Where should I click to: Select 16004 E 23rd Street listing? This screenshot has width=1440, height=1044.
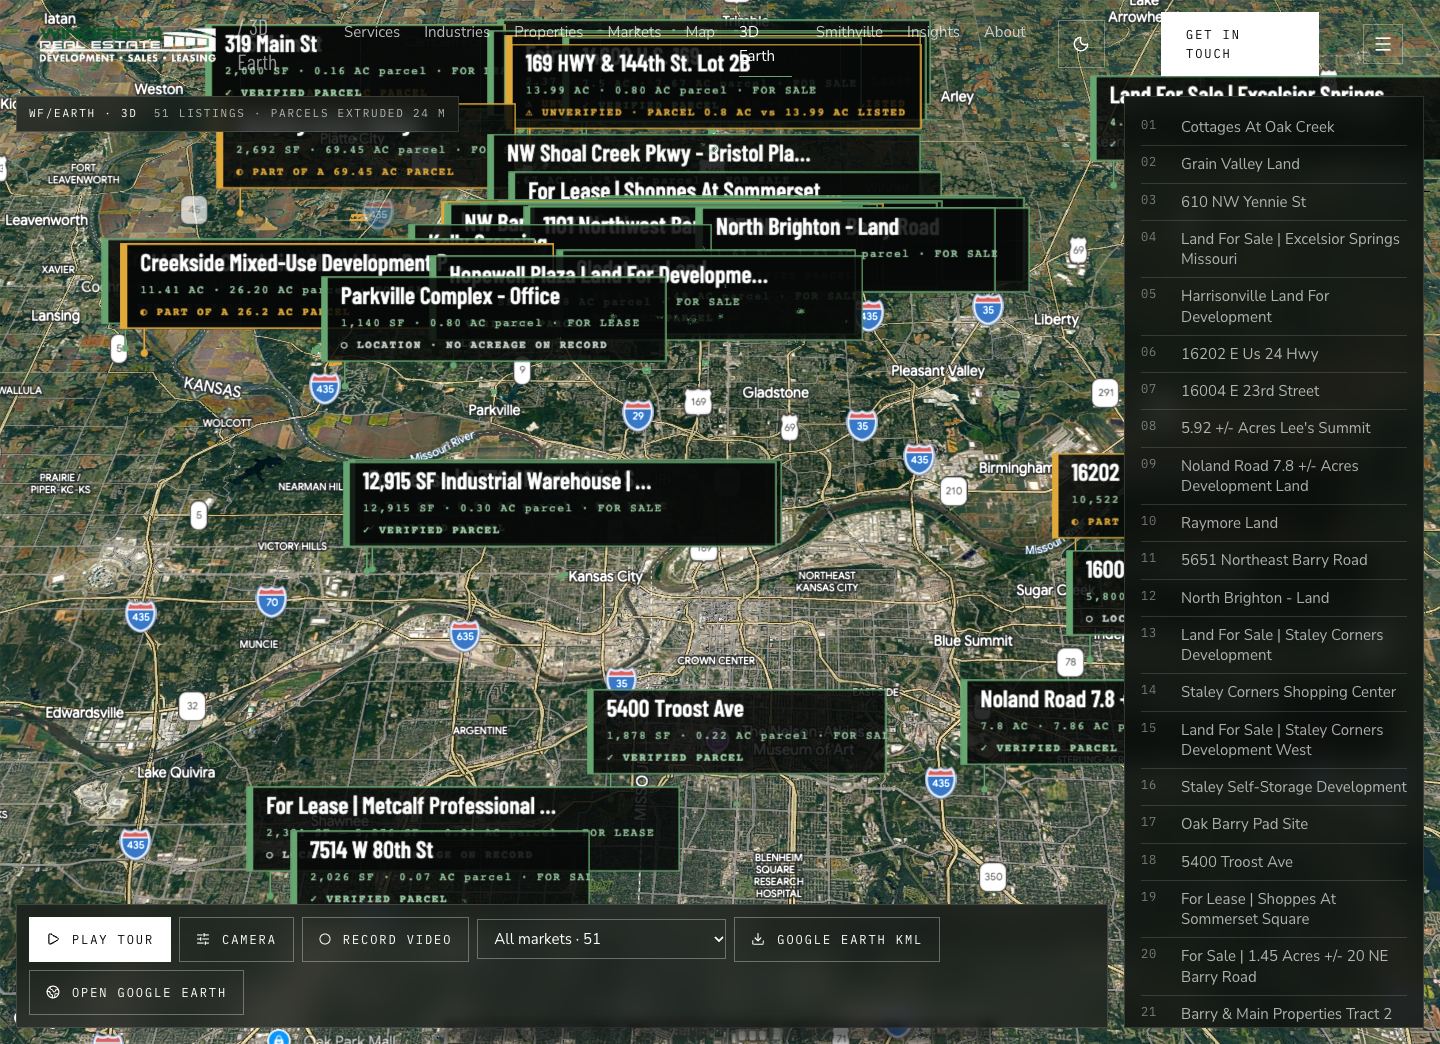coord(1274,391)
